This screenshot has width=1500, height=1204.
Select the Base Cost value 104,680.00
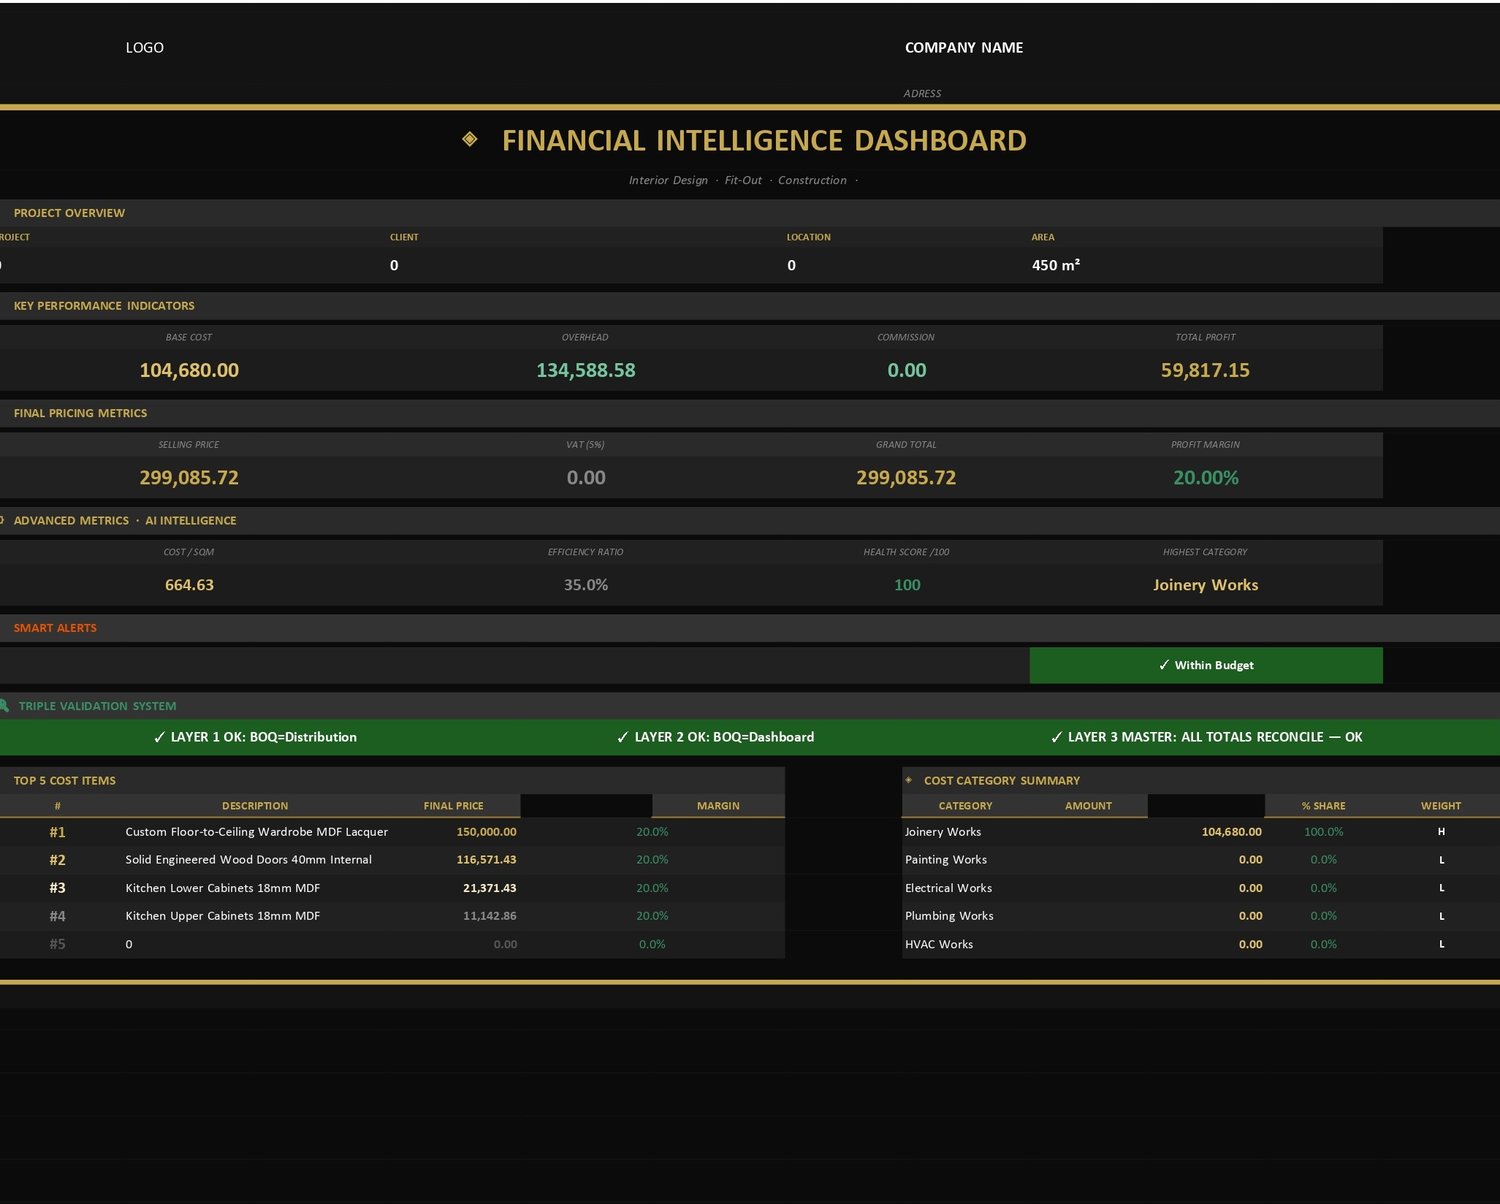[x=189, y=370]
